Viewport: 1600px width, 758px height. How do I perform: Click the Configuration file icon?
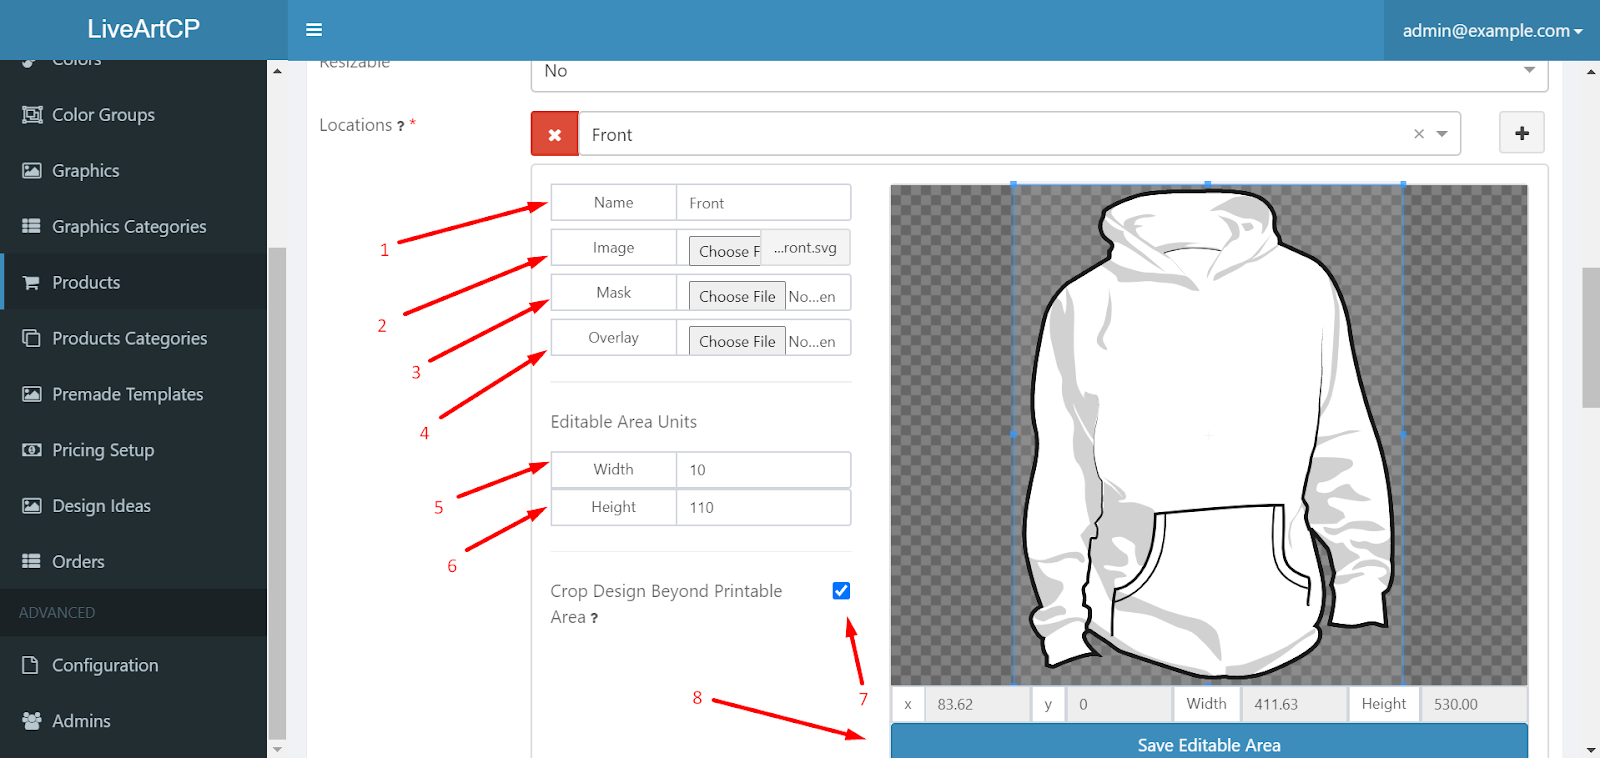point(31,665)
